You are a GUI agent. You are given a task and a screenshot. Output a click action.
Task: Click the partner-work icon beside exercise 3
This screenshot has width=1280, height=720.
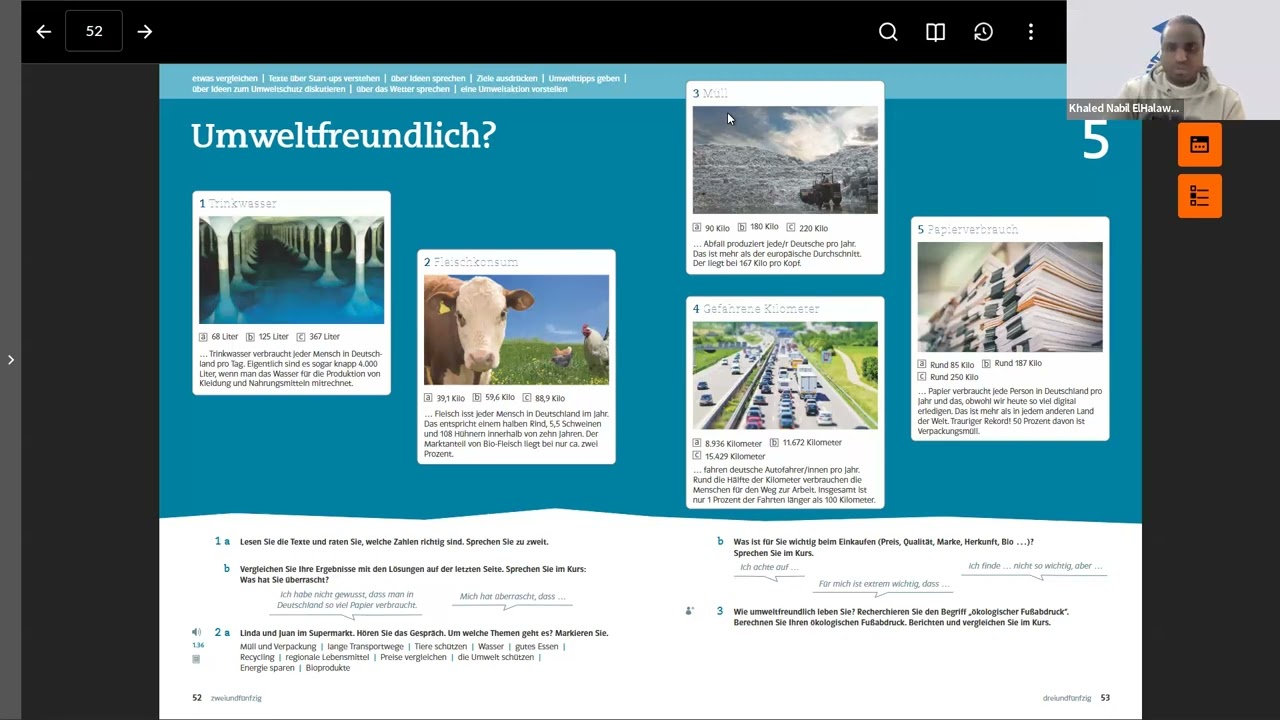pos(689,610)
